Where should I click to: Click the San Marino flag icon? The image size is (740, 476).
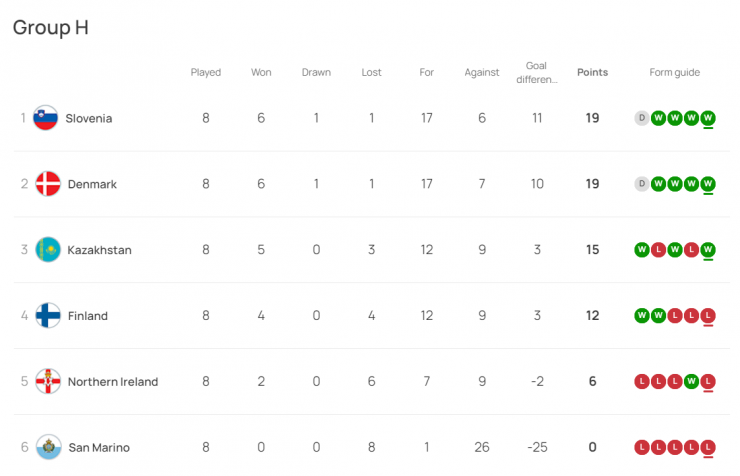click(x=48, y=447)
